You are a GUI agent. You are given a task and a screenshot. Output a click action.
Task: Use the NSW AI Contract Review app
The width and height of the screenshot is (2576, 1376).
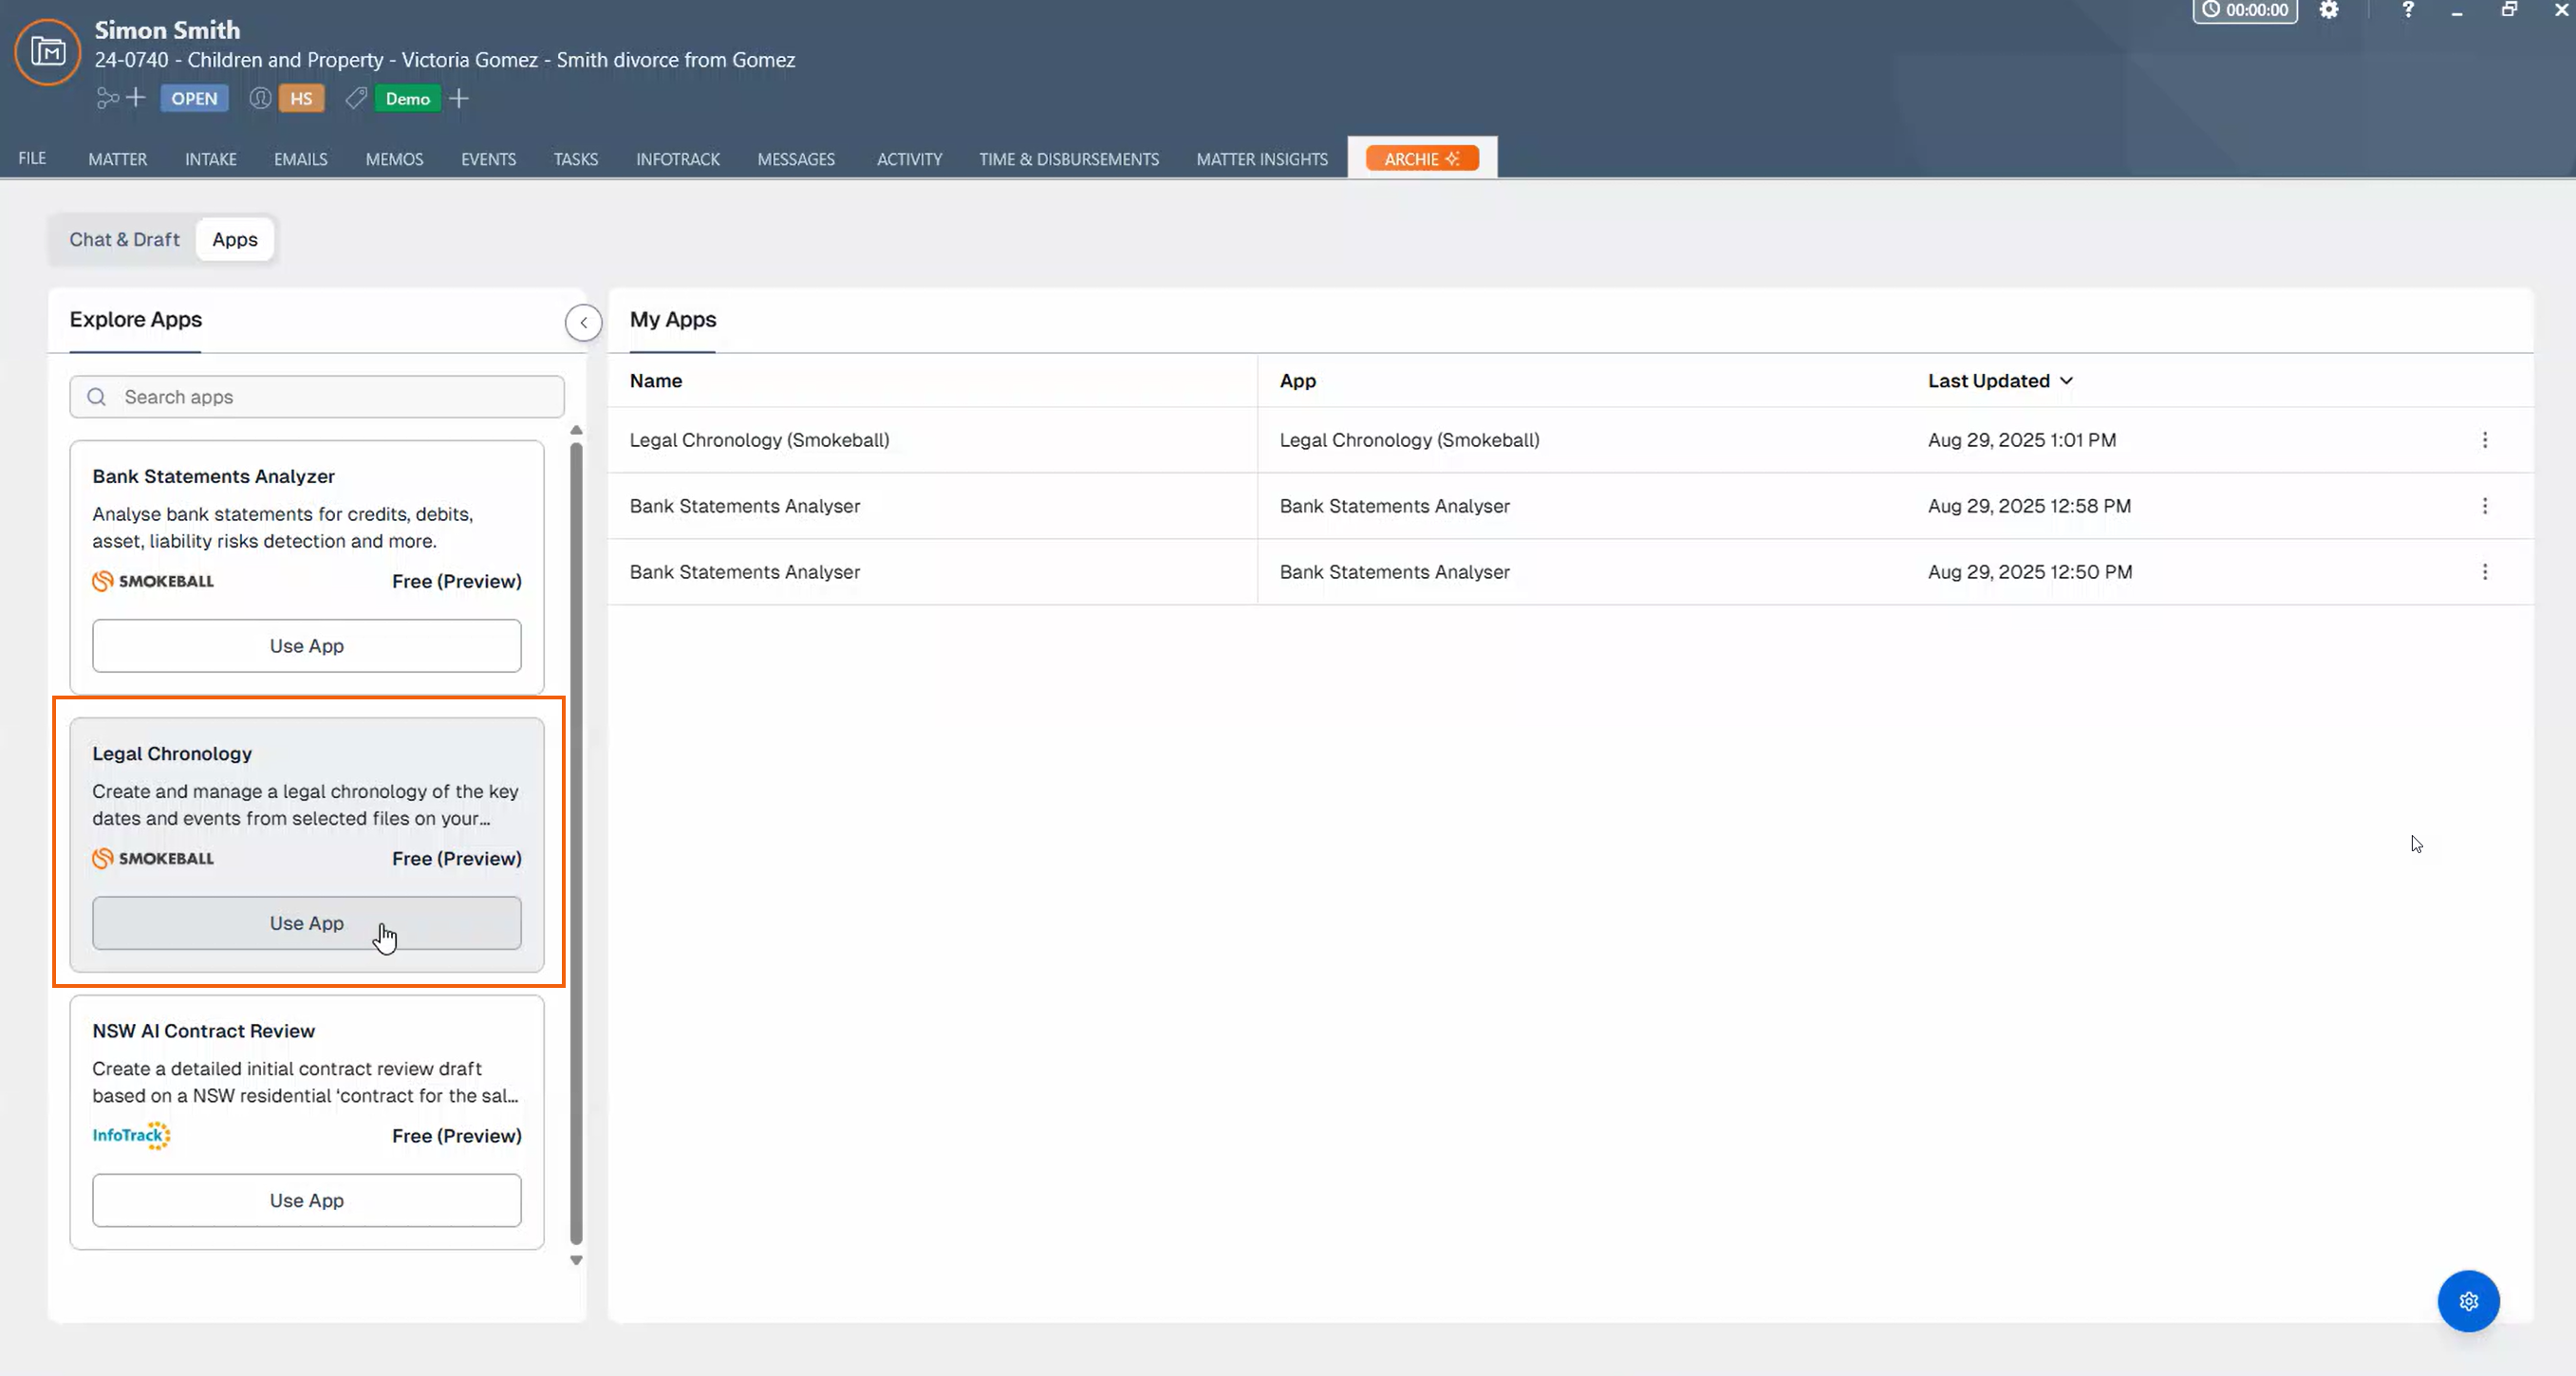pyautogui.click(x=307, y=1200)
